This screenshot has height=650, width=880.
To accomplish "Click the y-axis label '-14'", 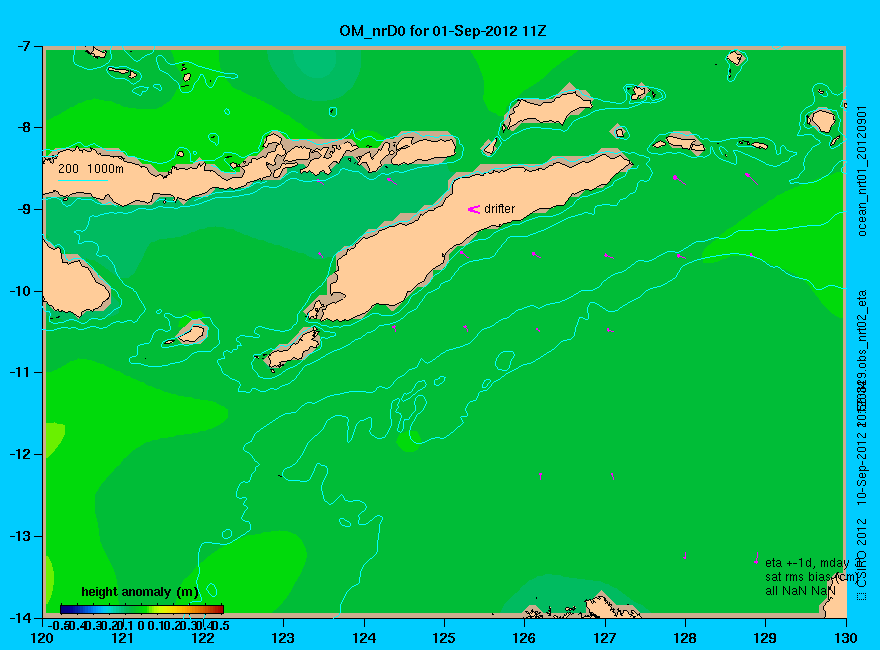I will pos(21,617).
